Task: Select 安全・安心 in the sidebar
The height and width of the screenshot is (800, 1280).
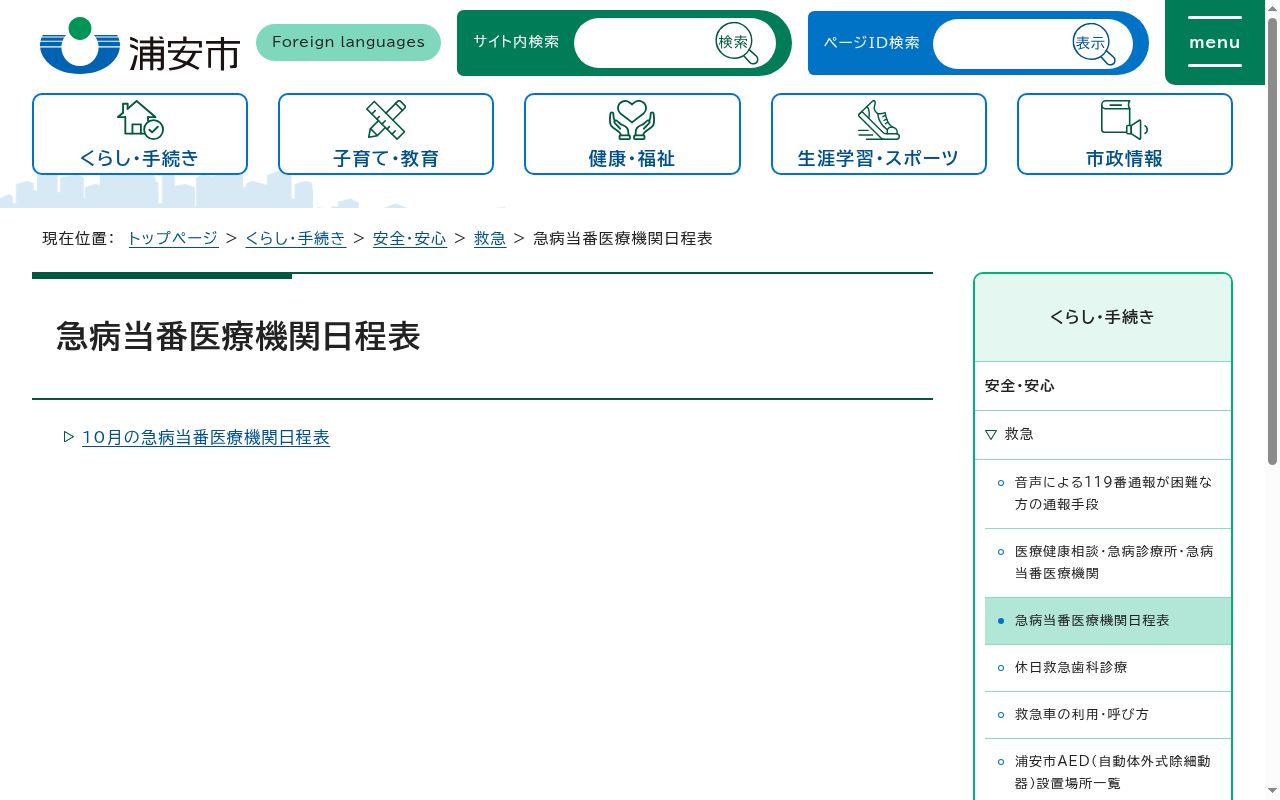Action: [x=1103, y=386]
